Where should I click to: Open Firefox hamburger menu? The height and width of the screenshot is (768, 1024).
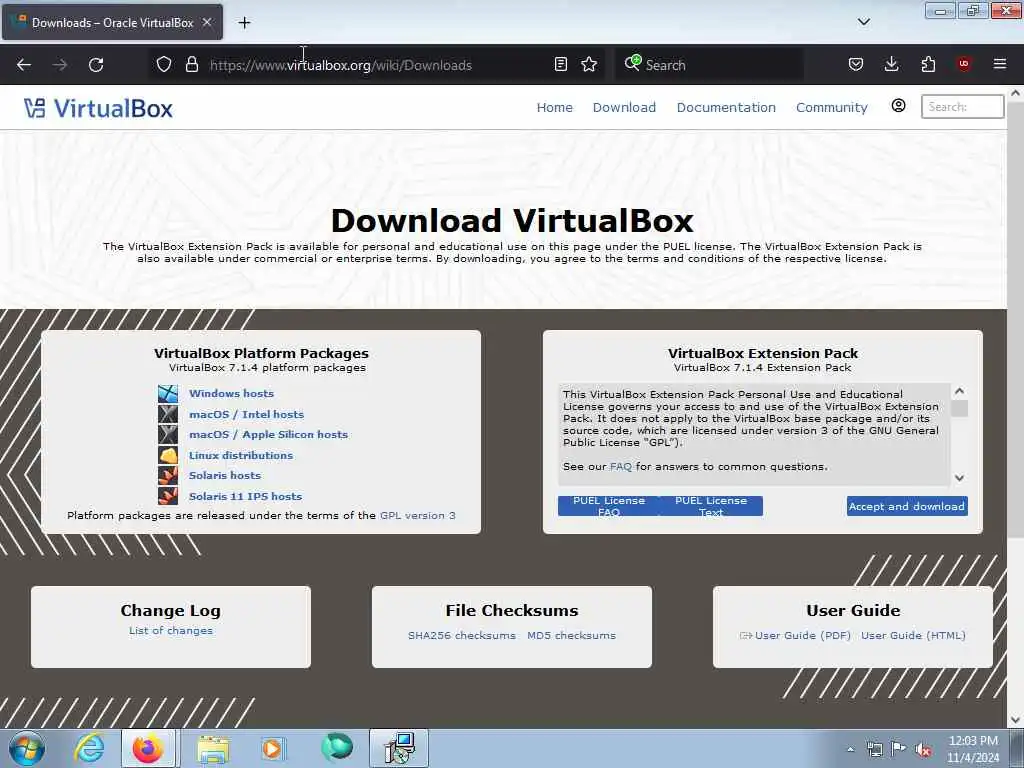point(1000,64)
